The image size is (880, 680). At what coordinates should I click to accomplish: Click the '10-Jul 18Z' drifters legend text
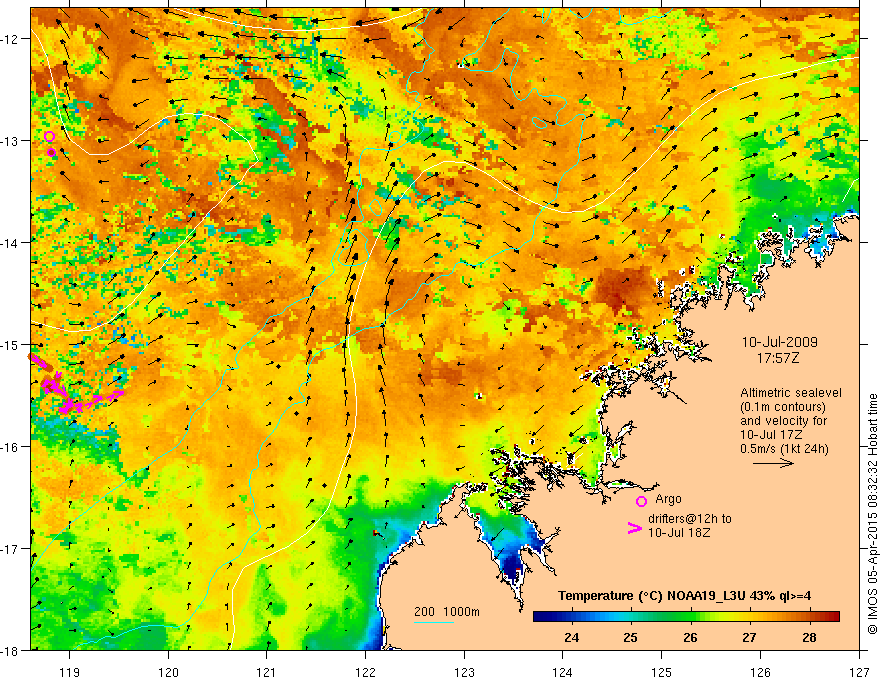tap(679, 533)
